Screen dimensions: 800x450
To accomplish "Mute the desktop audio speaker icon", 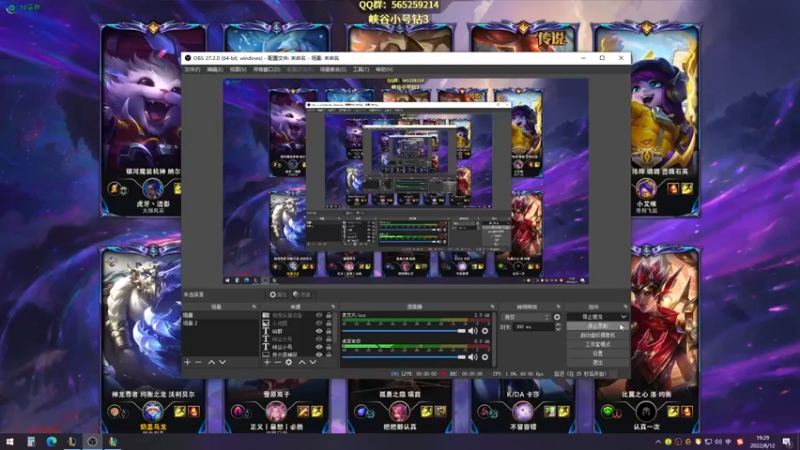I will pos(473,357).
